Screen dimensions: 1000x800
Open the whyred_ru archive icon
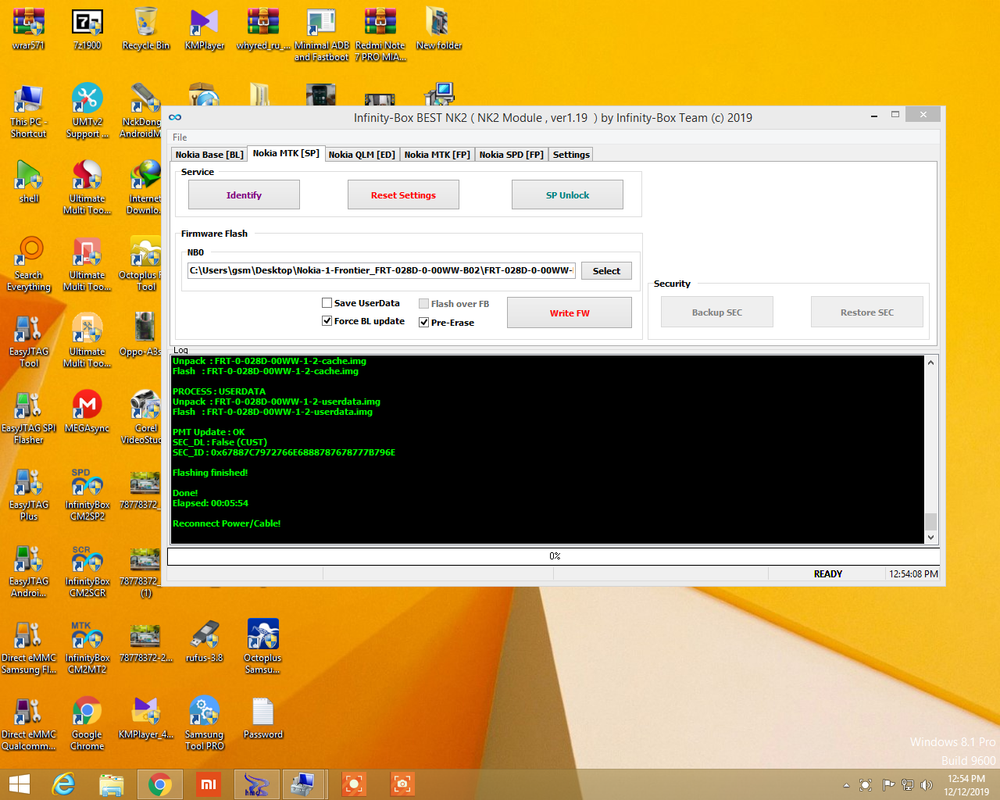(x=263, y=29)
